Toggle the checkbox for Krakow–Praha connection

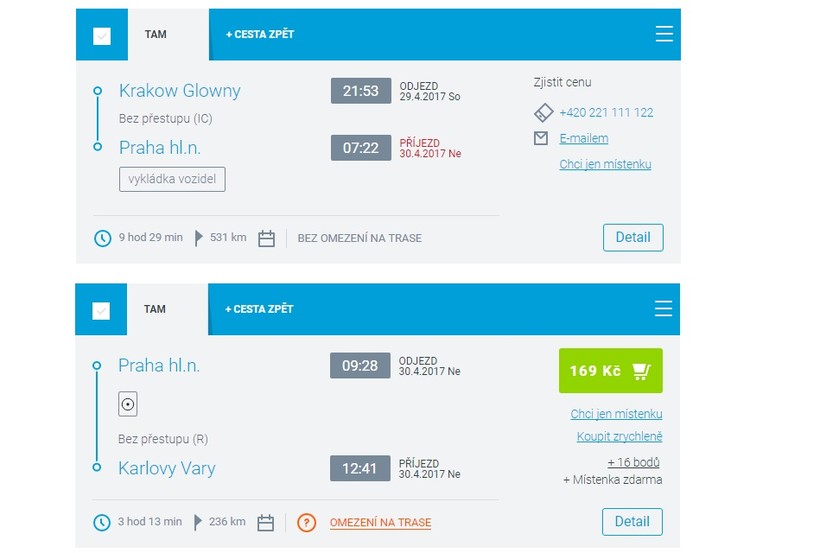click(102, 36)
